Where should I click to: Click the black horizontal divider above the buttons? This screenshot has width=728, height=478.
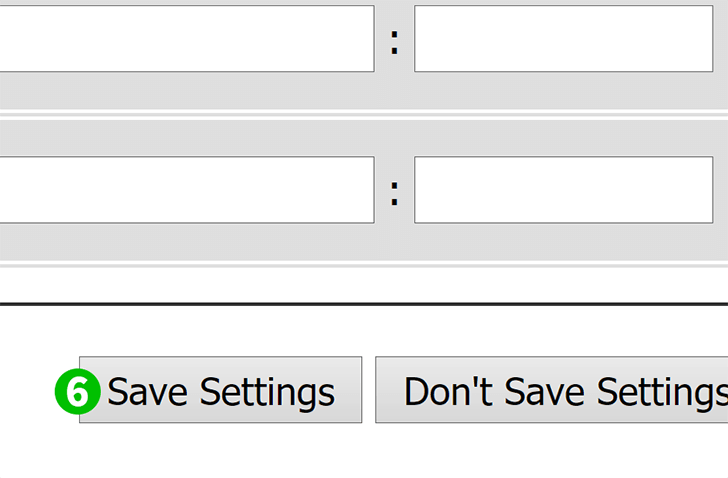(x=364, y=304)
